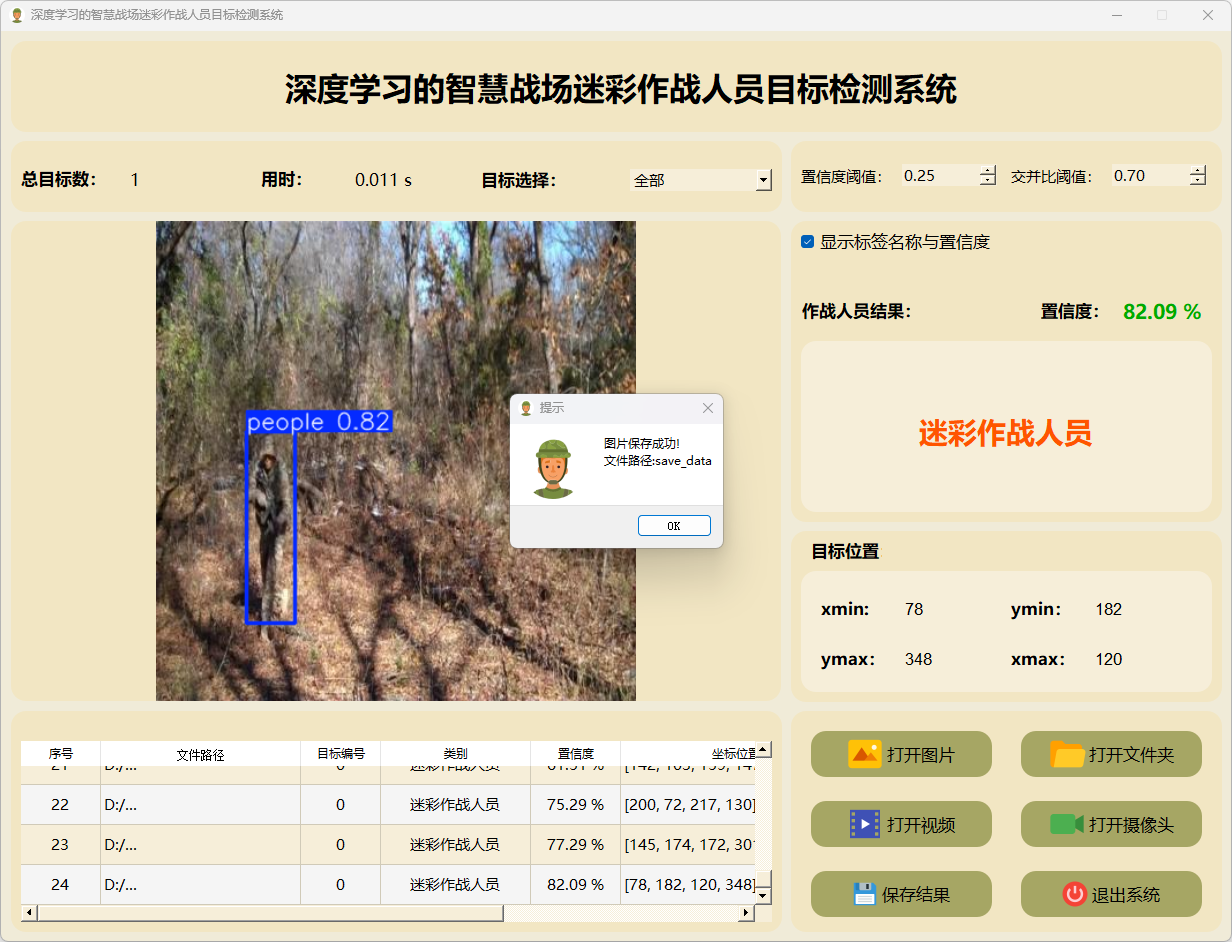Click the red power icon to exit system
The width and height of the screenshot is (1232, 942).
(x=1074, y=894)
